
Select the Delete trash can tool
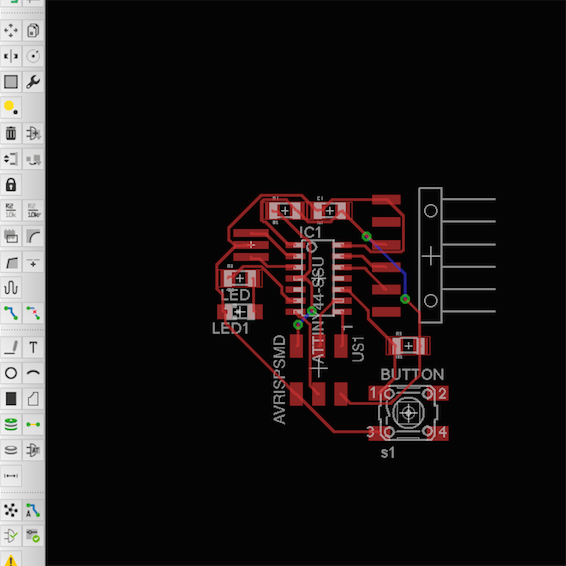(x=11, y=133)
